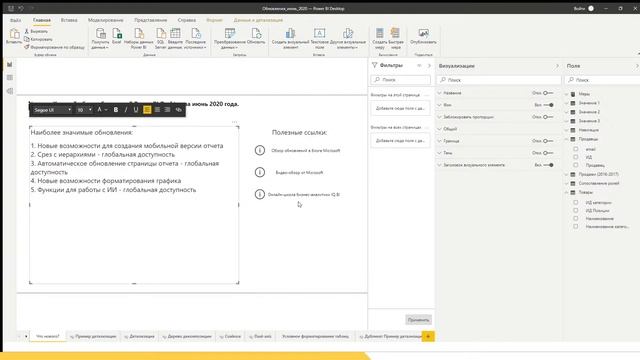Check the ИД категории field checkbox
Viewport: 640px width, 360px height.
(x=576, y=202)
